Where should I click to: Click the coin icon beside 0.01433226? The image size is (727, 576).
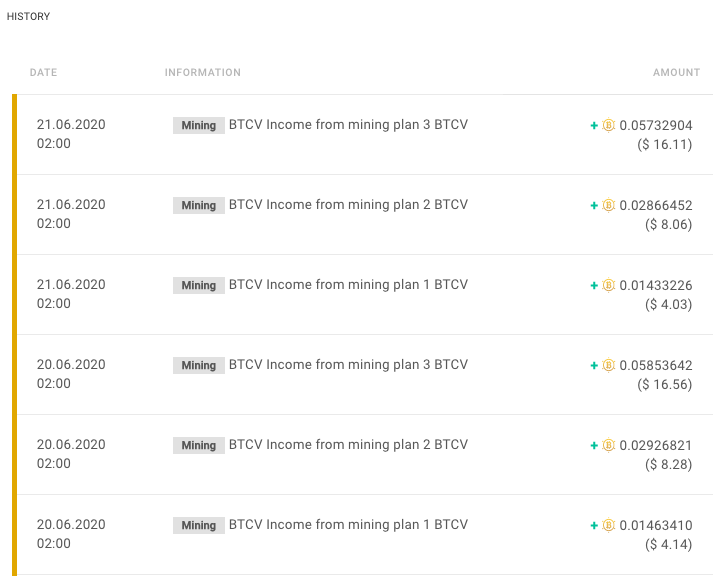608,285
